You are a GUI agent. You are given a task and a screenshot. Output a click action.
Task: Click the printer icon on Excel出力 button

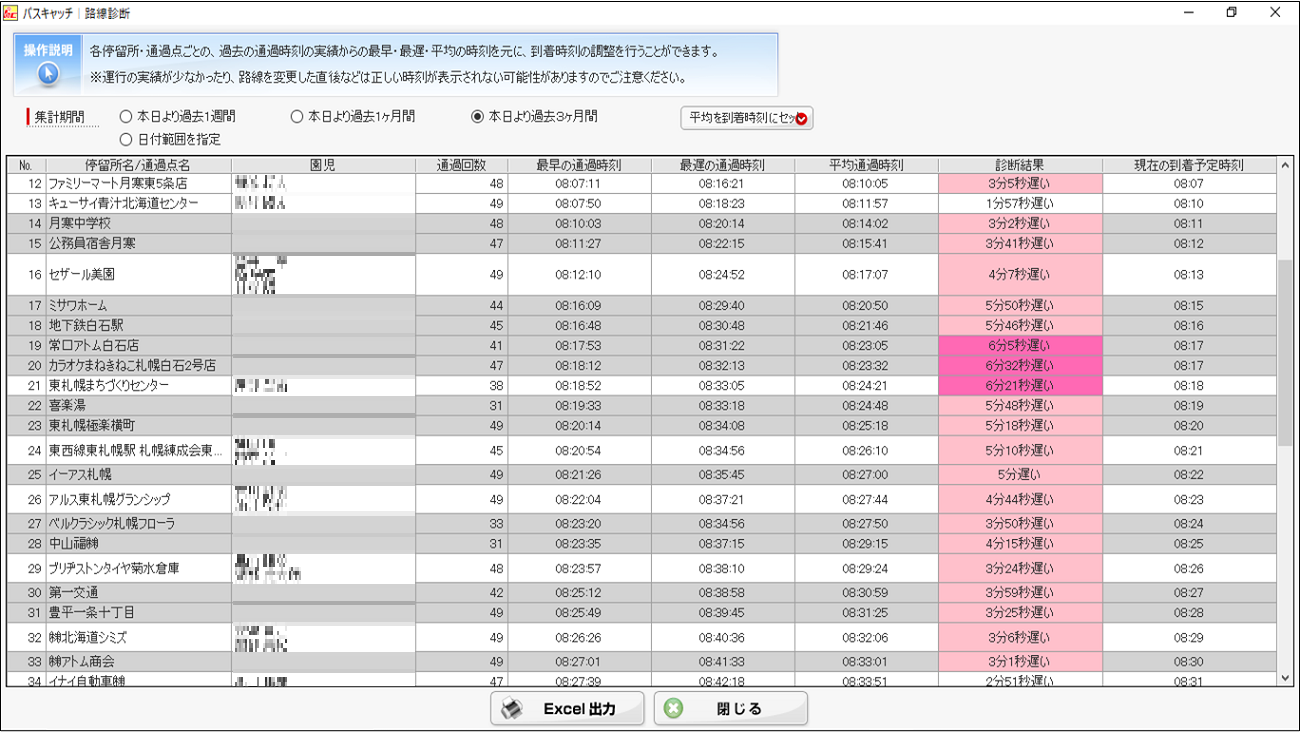pos(511,709)
